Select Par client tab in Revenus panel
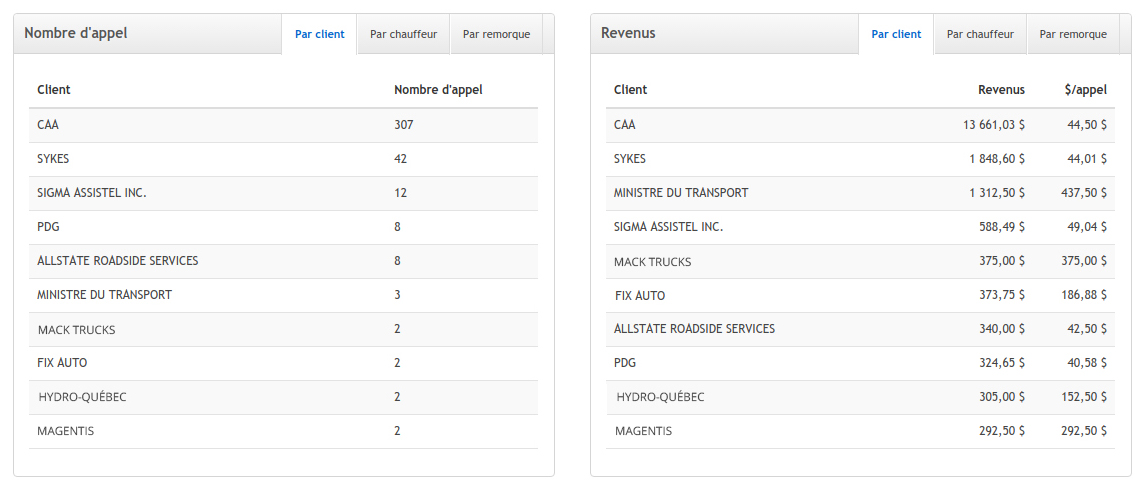Viewport: 1147px width, 494px height. pyautogui.click(x=896, y=34)
